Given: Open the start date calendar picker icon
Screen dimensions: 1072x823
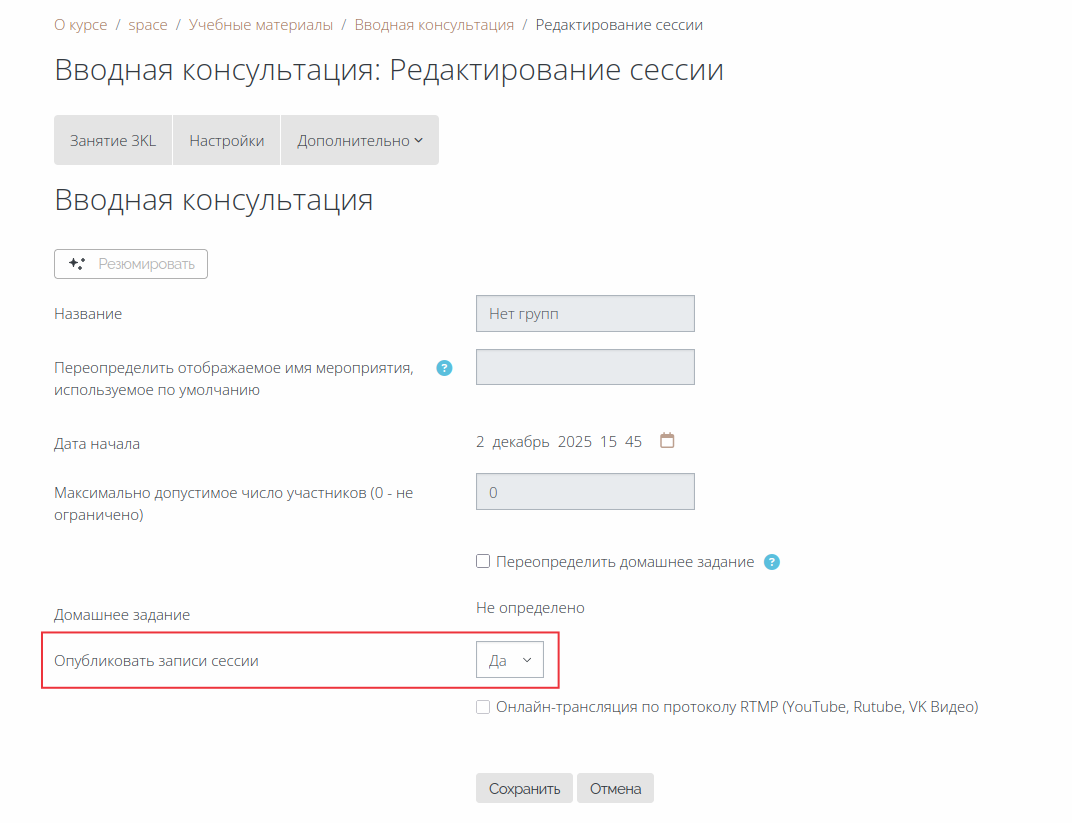Looking at the screenshot, I should (x=667, y=441).
